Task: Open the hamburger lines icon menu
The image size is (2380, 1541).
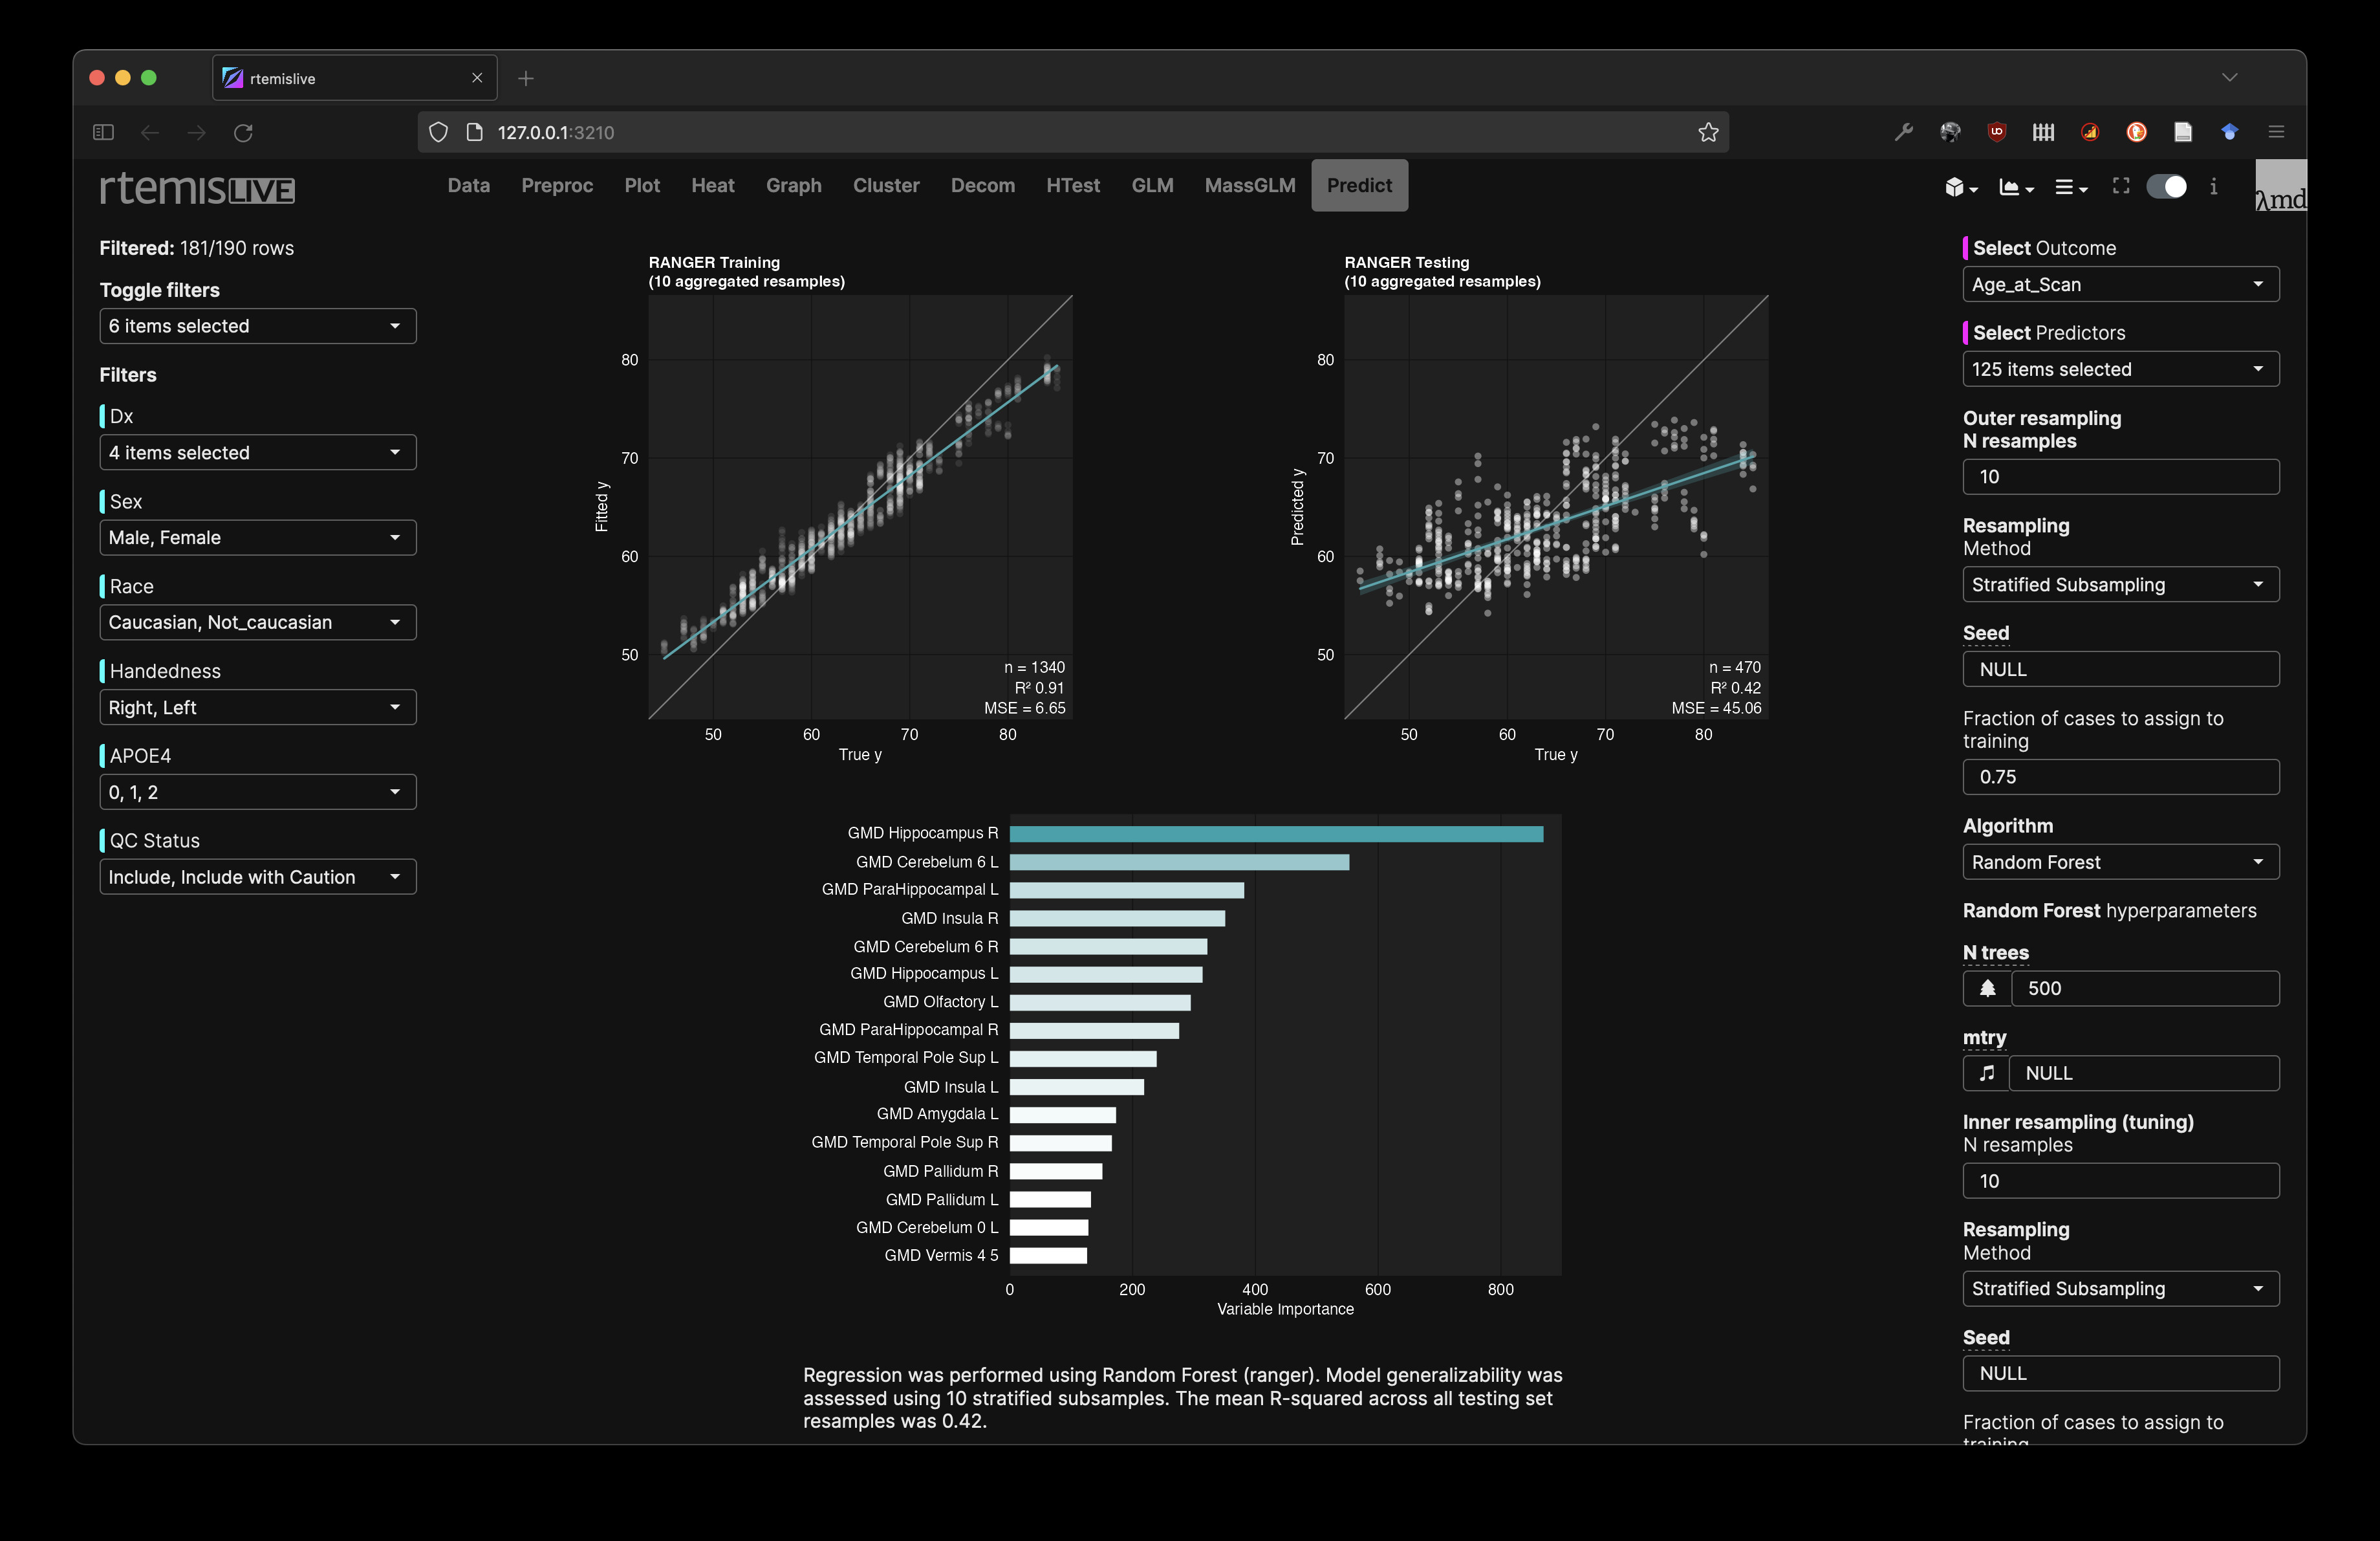Action: click(x=2069, y=187)
